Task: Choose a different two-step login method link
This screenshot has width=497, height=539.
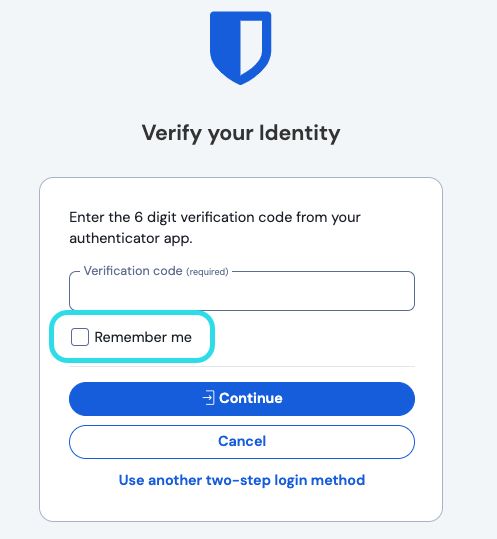Action: pos(242,480)
